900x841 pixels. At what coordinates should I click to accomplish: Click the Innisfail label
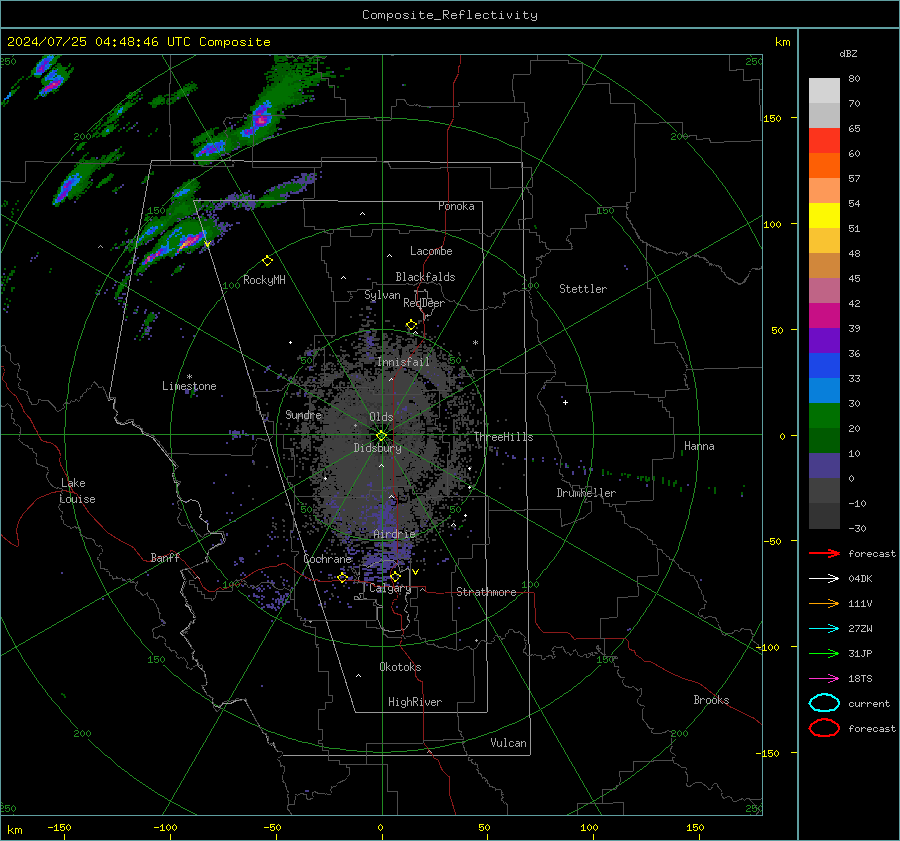tap(403, 362)
